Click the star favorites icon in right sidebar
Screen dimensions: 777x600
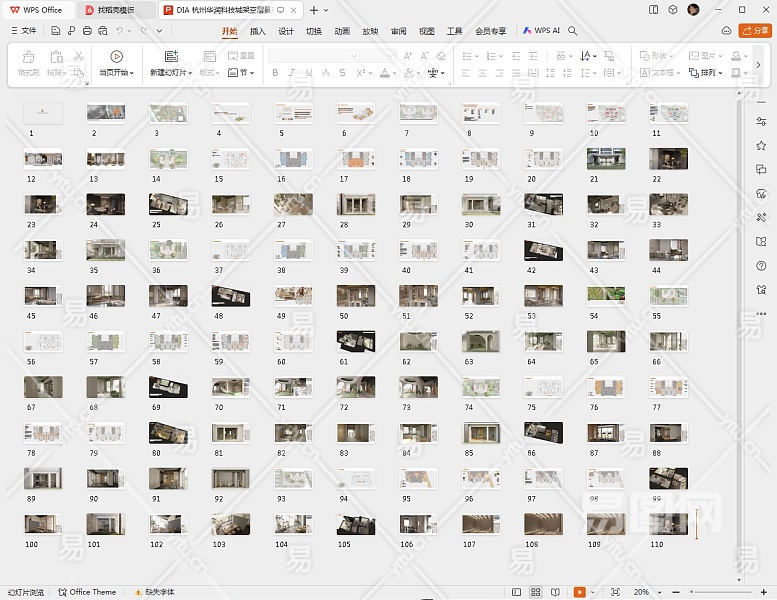coord(761,146)
